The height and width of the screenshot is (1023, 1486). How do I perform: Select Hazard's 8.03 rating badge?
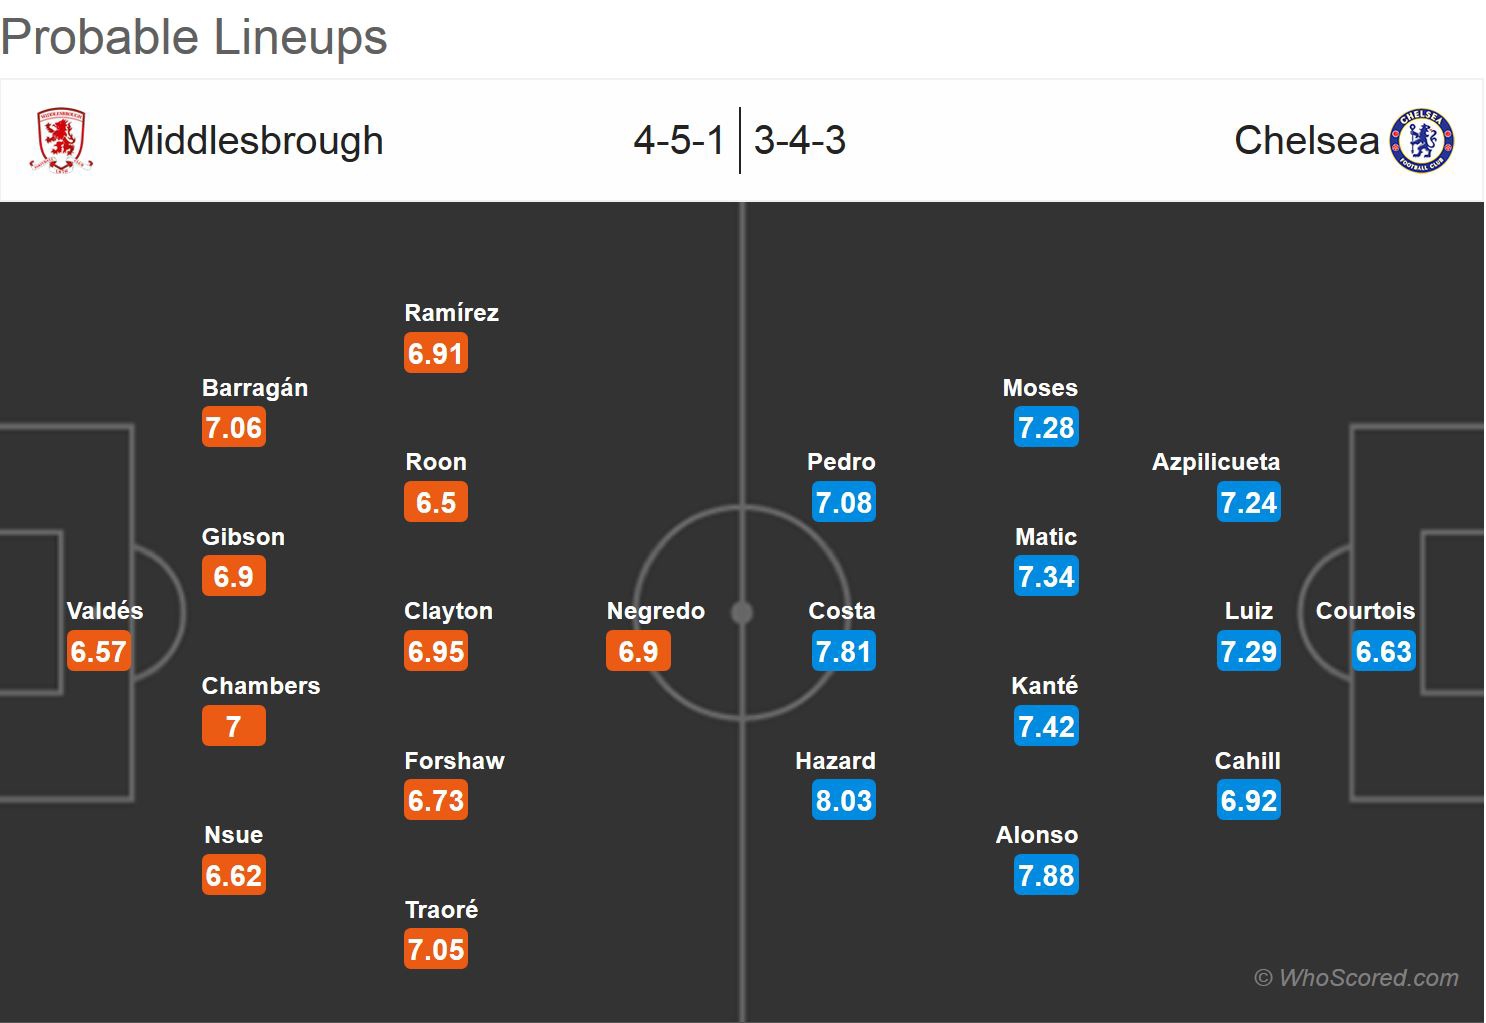point(844,801)
